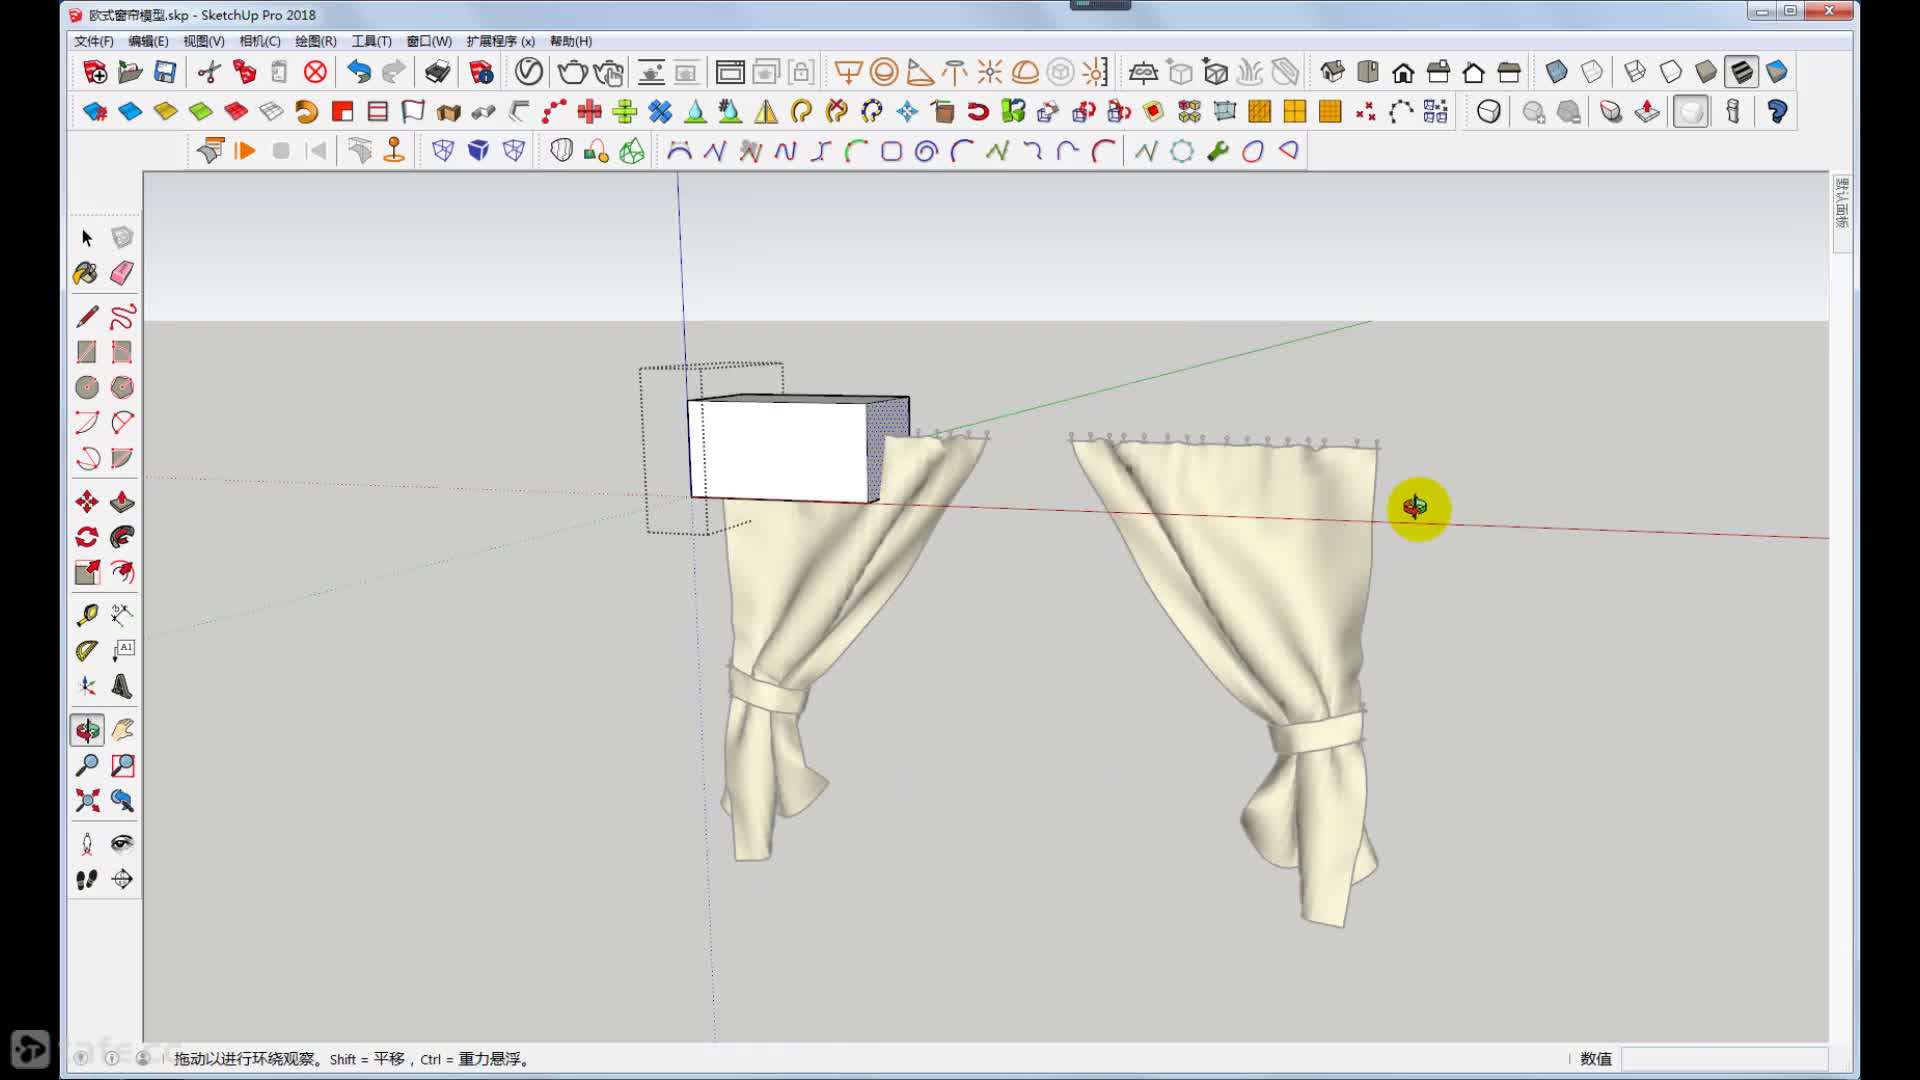Pick the Orbit tool in left toolbar

87,730
